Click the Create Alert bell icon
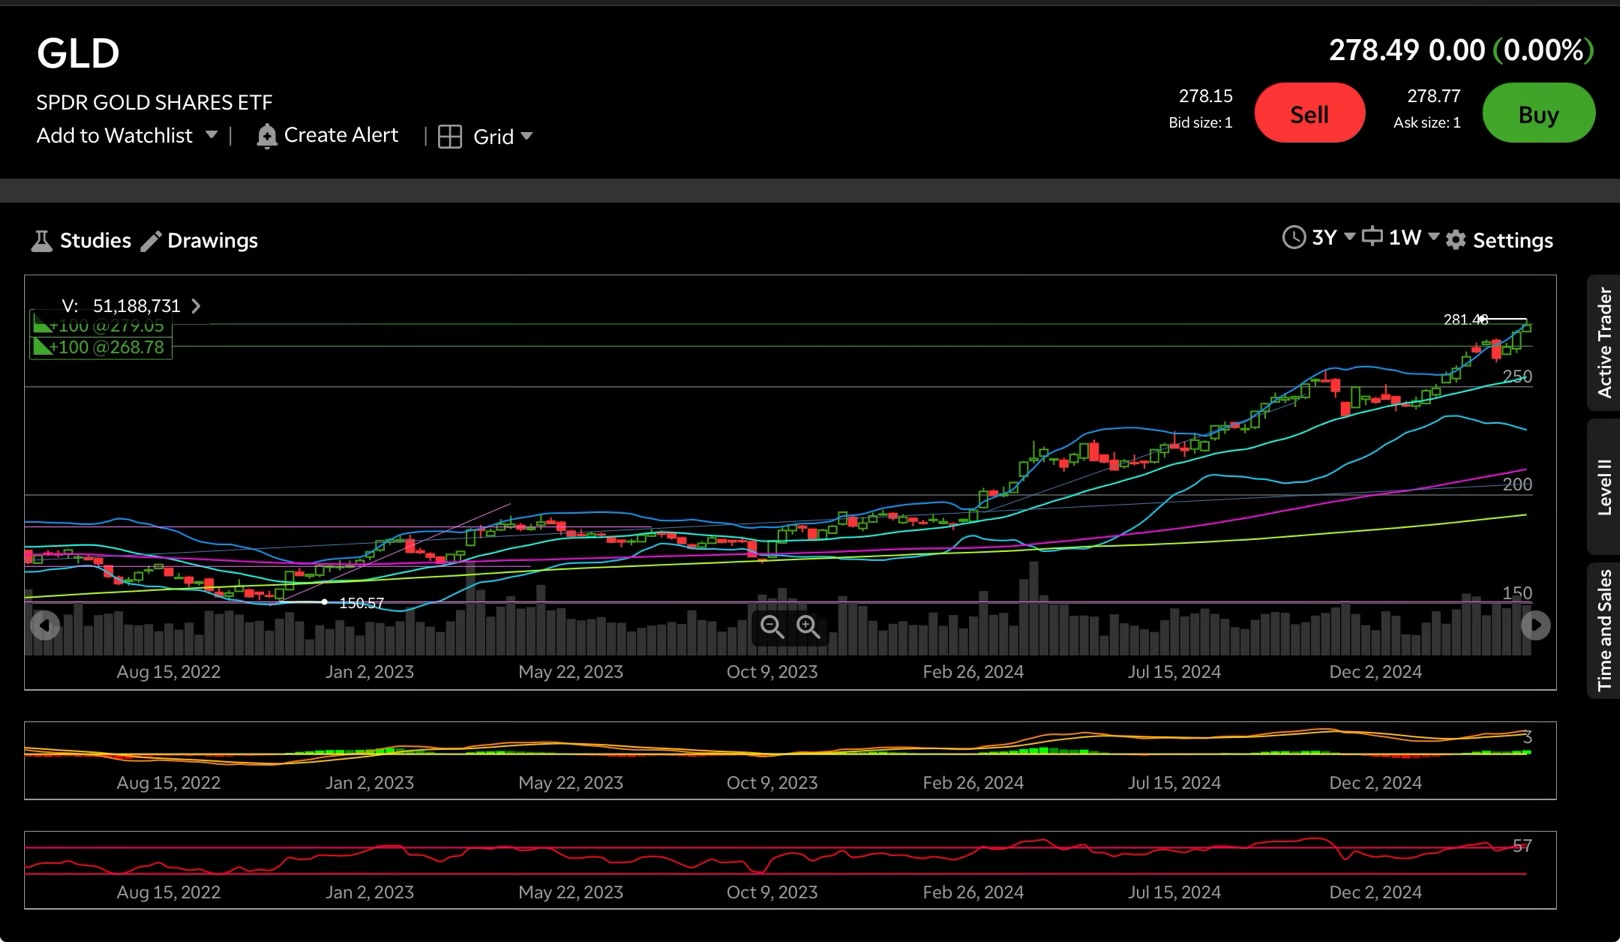The height and width of the screenshot is (942, 1620). 266,136
